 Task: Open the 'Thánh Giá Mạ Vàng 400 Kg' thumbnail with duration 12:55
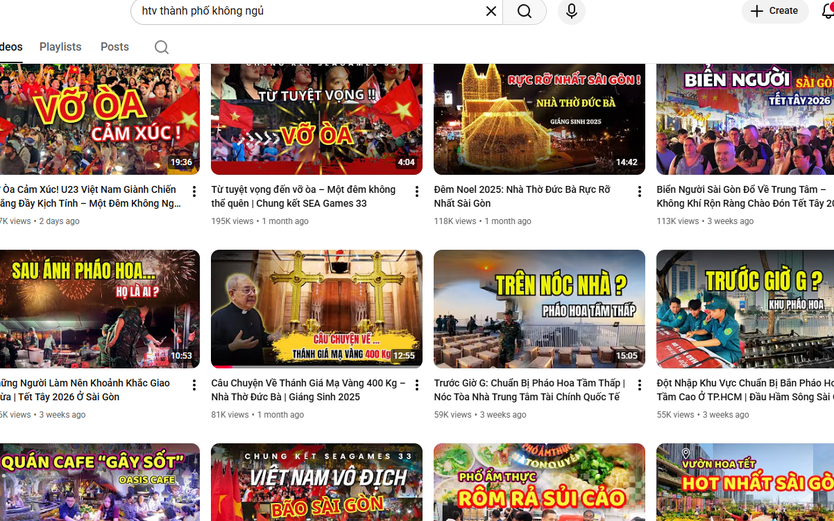pyautogui.click(x=316, y=309)
